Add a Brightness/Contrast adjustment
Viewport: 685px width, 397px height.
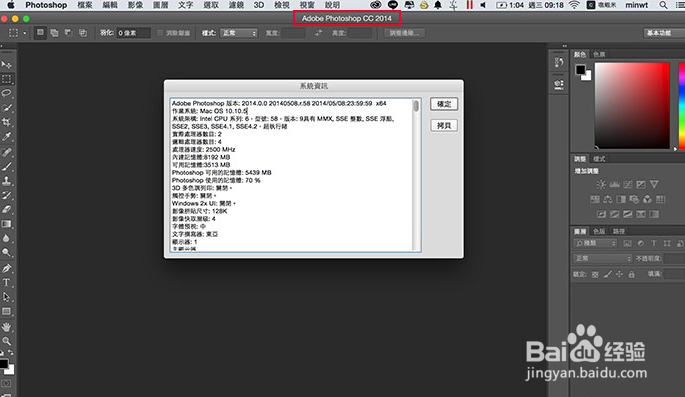click(601, 184)
